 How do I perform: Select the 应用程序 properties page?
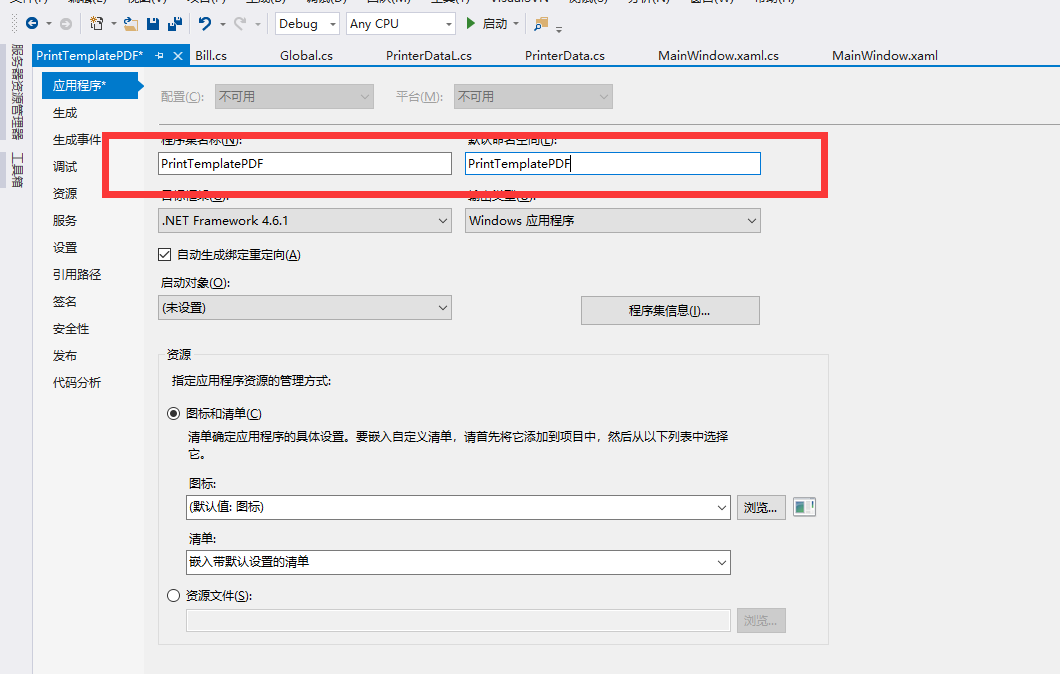coord(89,85)
